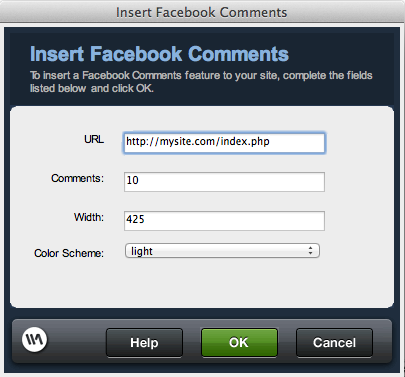Place cursor after index.php in URL field
The width and height of the screenshot is (405, 377).
(x=271, y=142)
